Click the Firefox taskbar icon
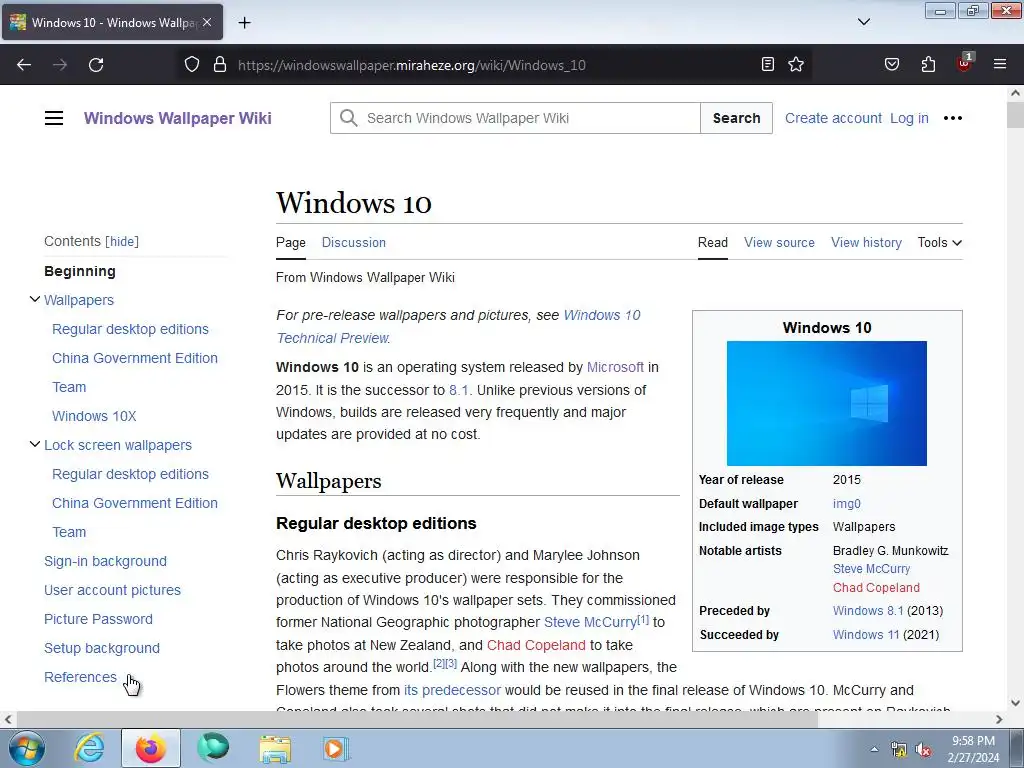 [150, 748]
